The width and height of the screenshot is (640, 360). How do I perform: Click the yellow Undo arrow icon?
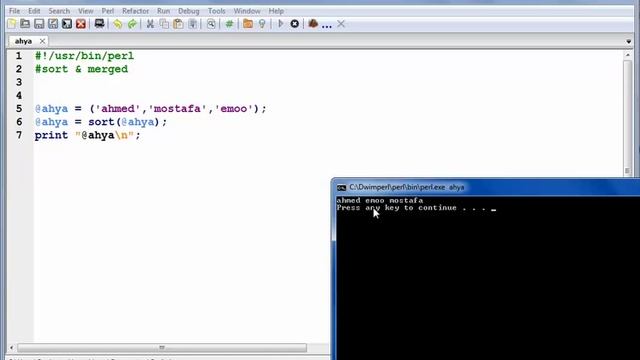118,24
